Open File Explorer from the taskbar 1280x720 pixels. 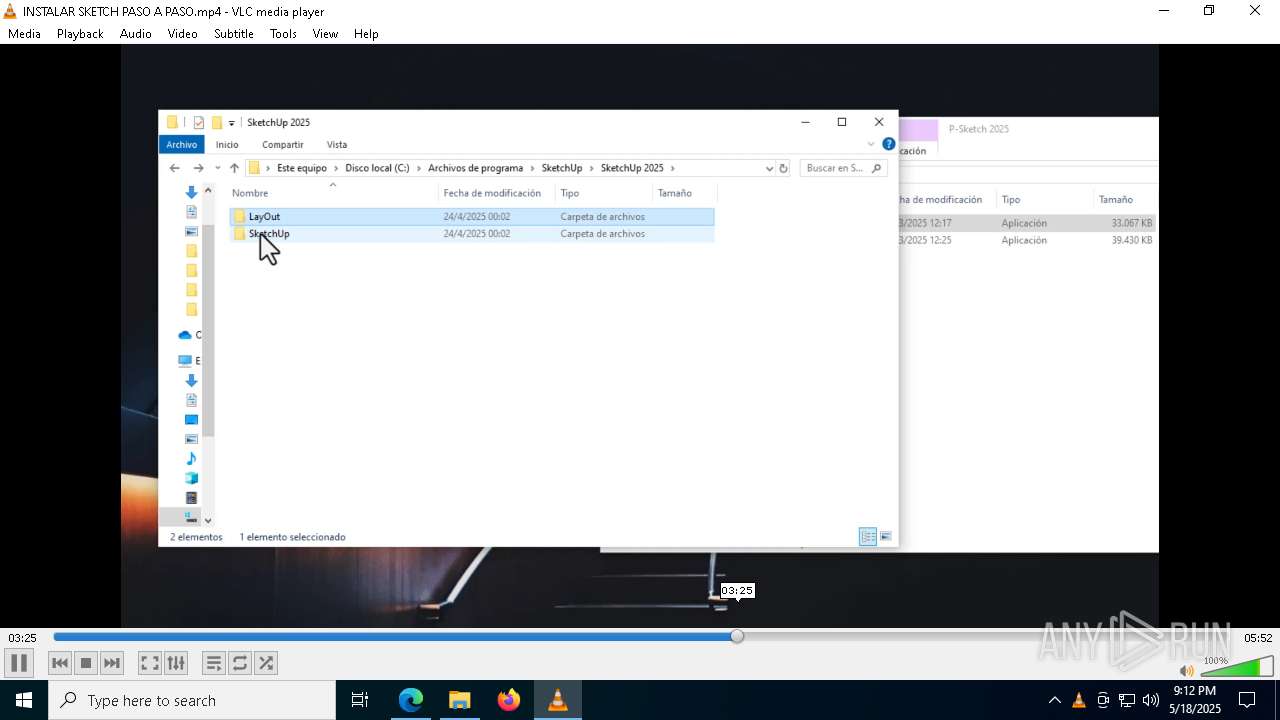459,700
